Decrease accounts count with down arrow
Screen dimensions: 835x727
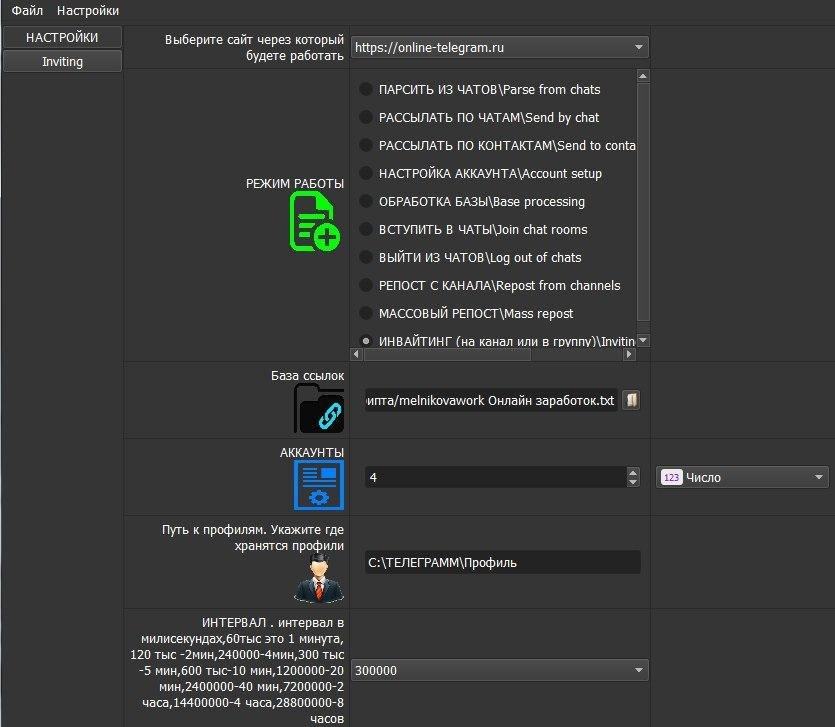pyautogui.click(x=633, y=482)
